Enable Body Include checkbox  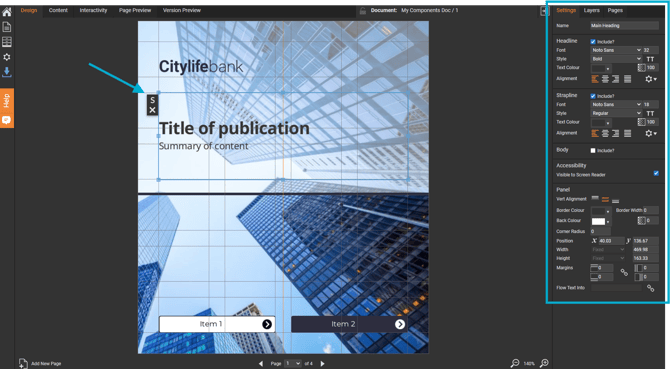(593, 150)
